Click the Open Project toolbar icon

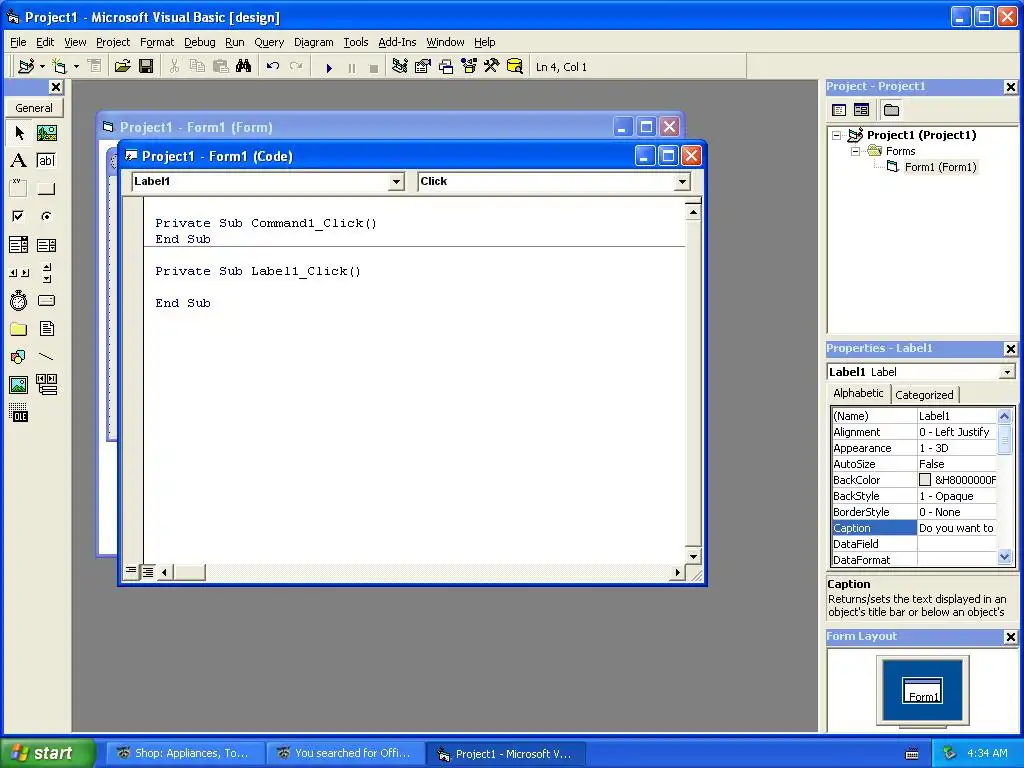(x=123, y=66)
